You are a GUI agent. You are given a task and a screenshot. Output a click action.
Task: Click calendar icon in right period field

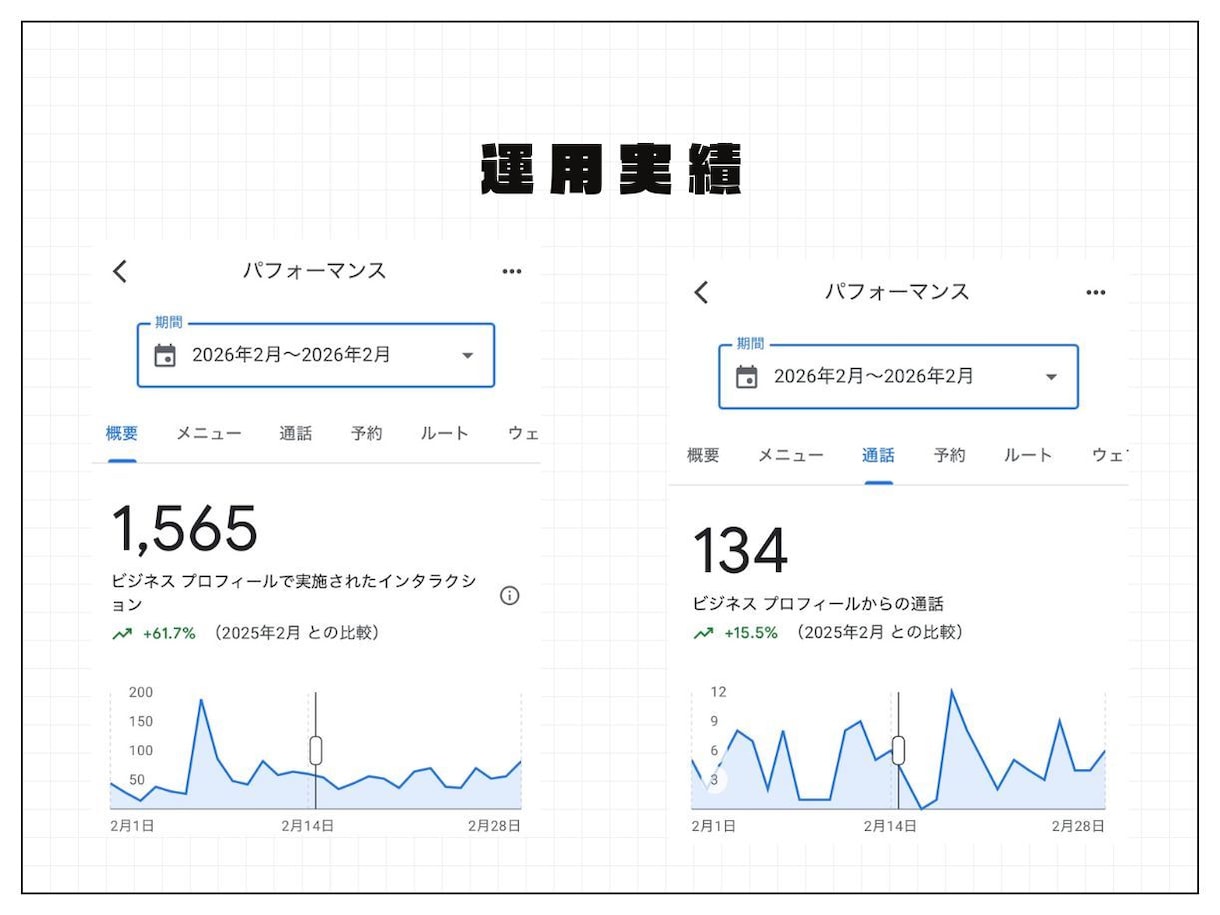(x=746, y=377)
